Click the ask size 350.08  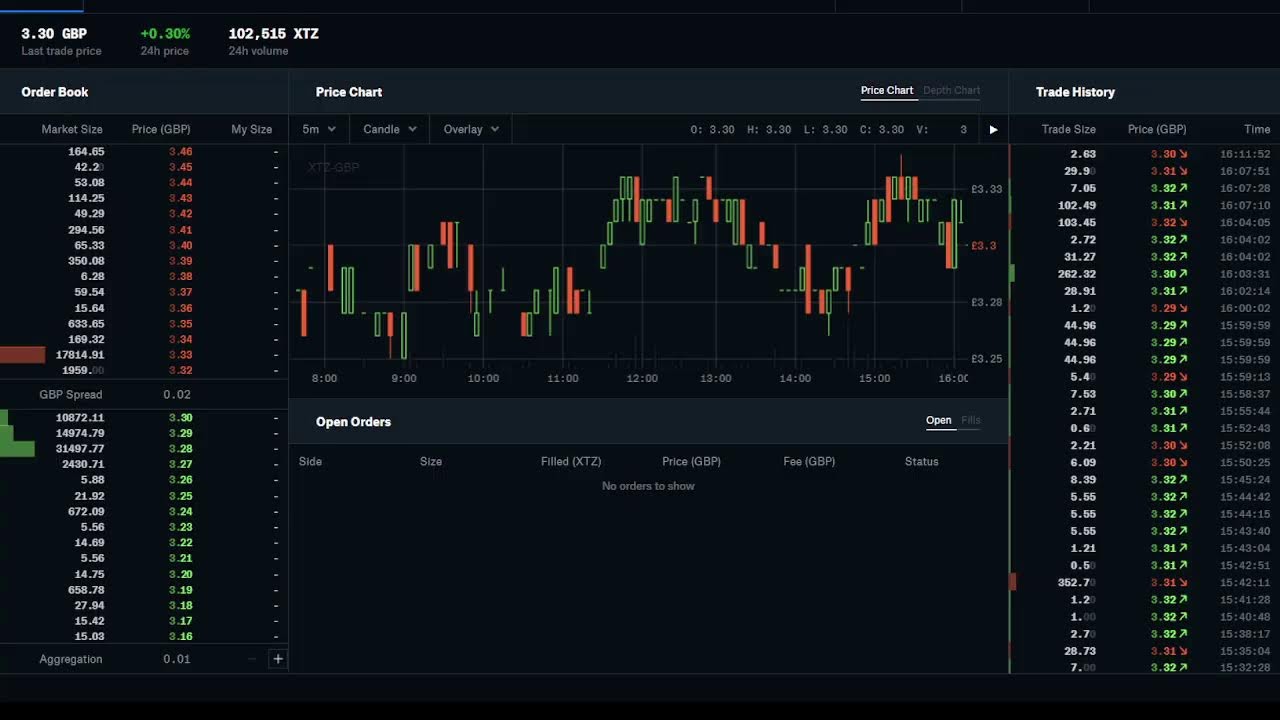86,261
